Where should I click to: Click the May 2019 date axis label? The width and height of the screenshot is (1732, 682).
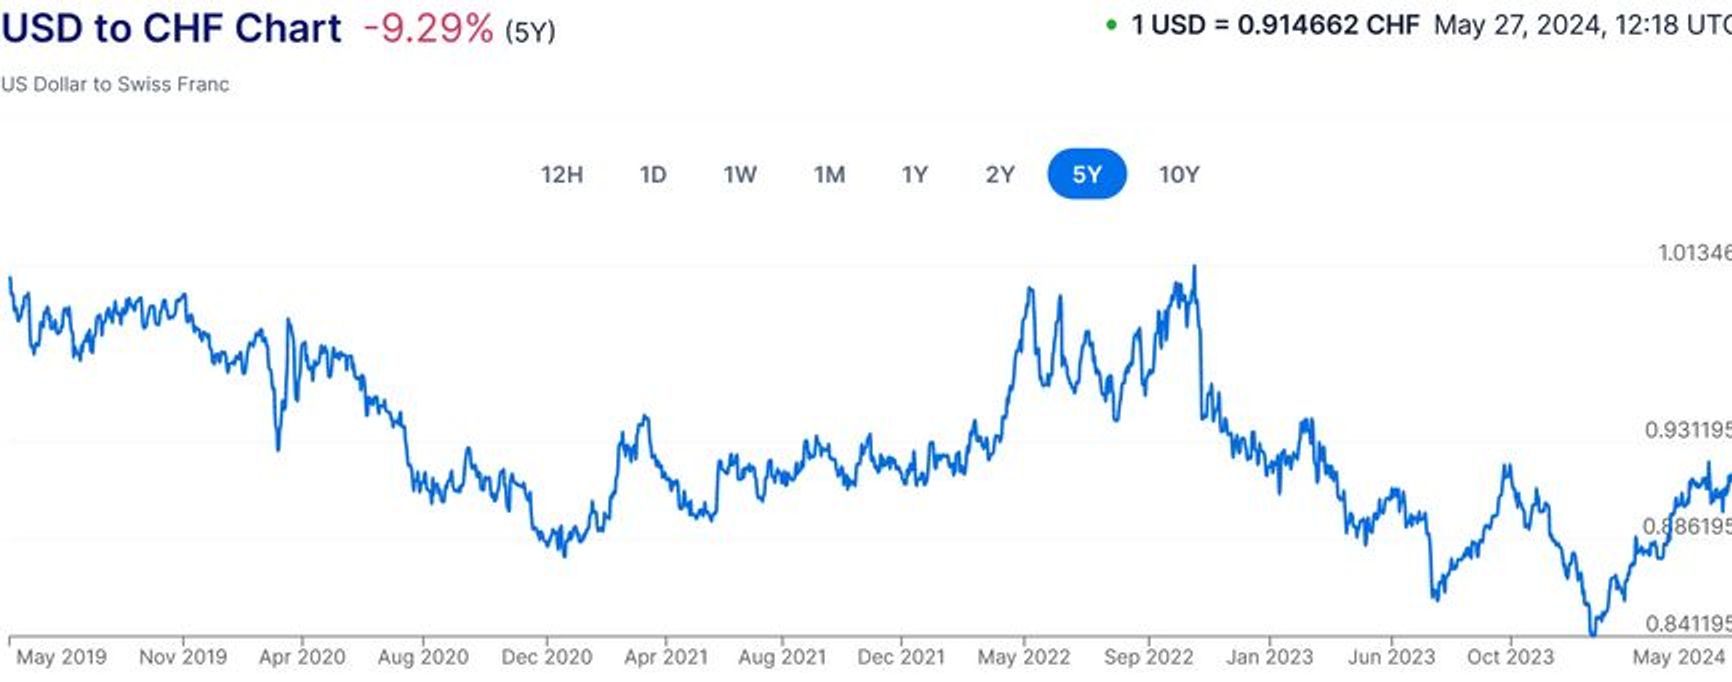60,658
